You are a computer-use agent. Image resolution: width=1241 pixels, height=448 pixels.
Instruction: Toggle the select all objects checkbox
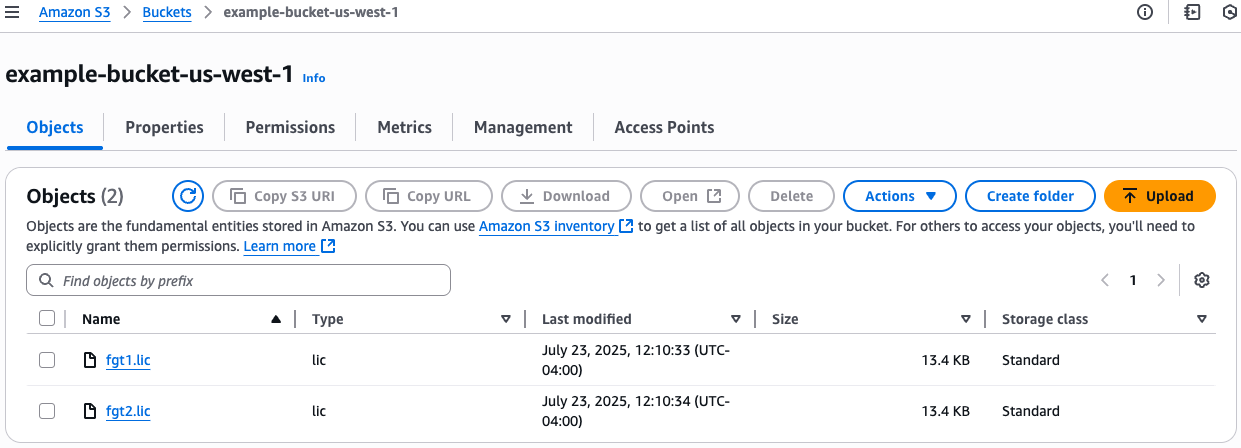coord(47,319)
